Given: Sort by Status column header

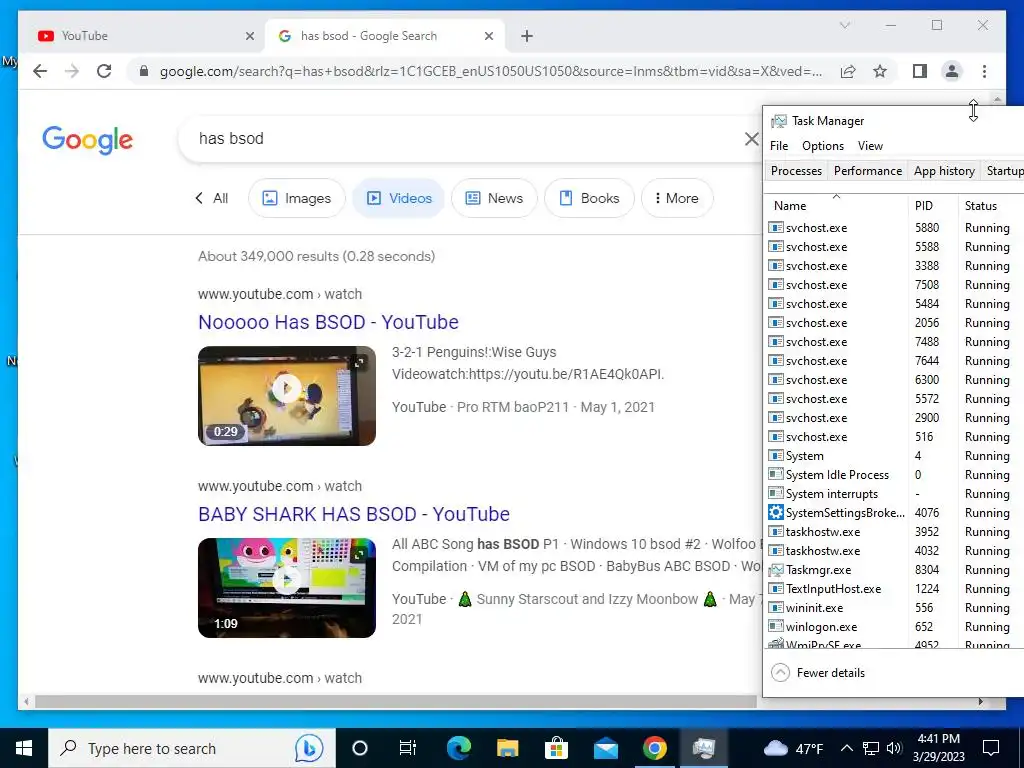Looking at the screenshot, I should pyautogui.click(x=991, y=205).
